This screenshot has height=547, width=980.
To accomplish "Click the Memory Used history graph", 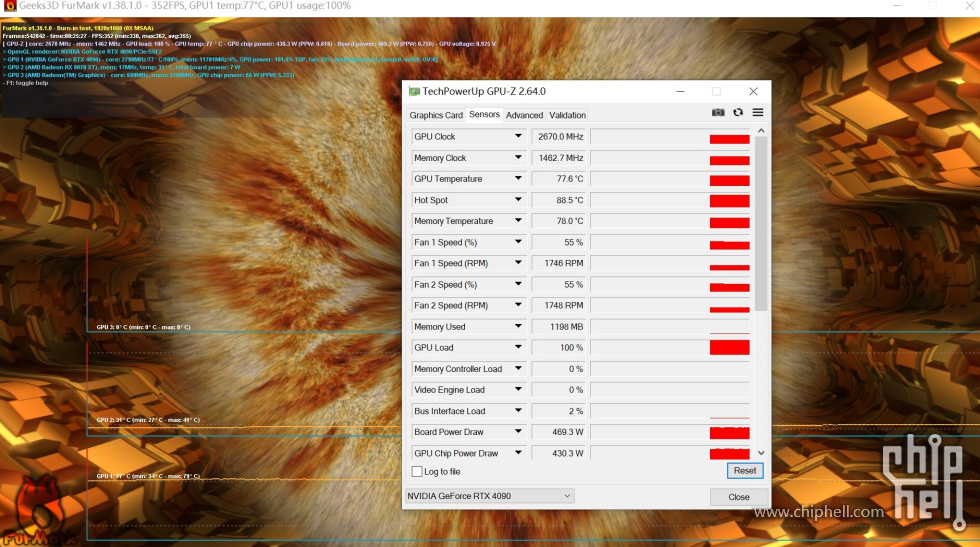I will (670, 326).
